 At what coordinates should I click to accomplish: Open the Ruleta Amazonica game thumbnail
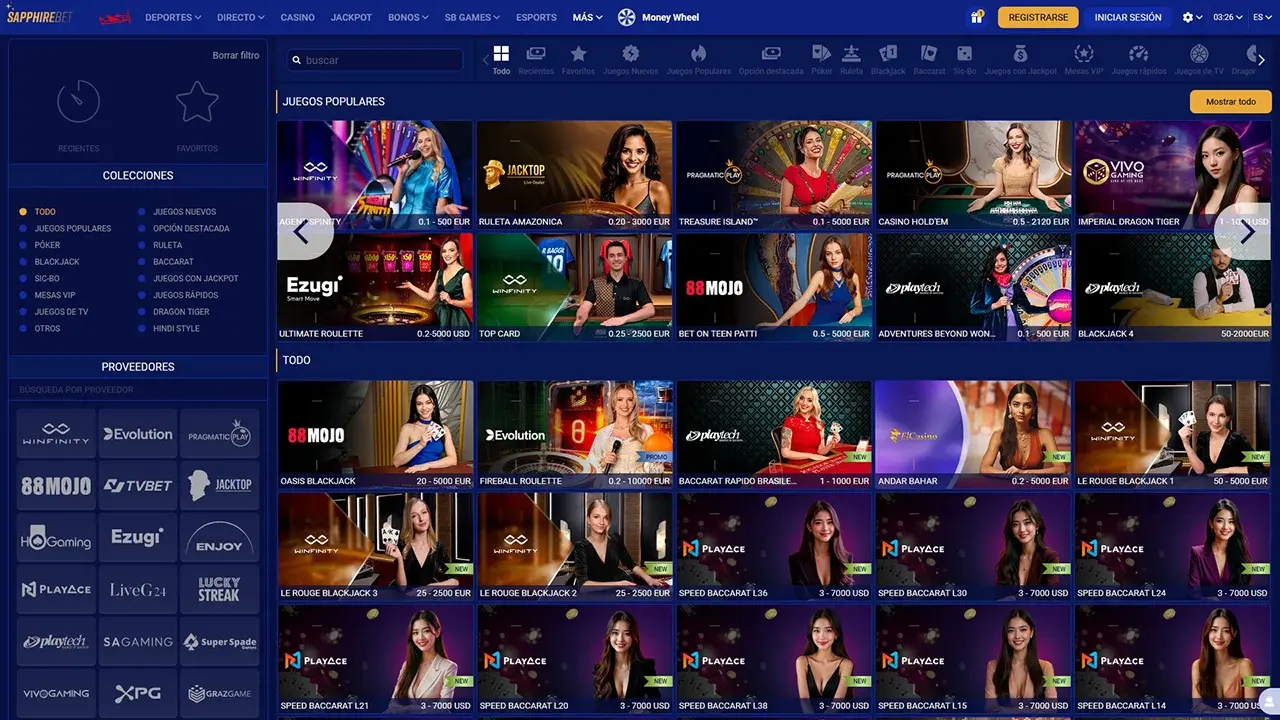574,175
